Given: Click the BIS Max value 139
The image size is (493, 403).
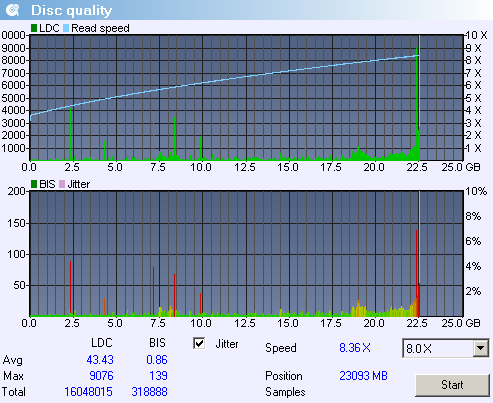Looking at the screenshot, I should [158, 376].
